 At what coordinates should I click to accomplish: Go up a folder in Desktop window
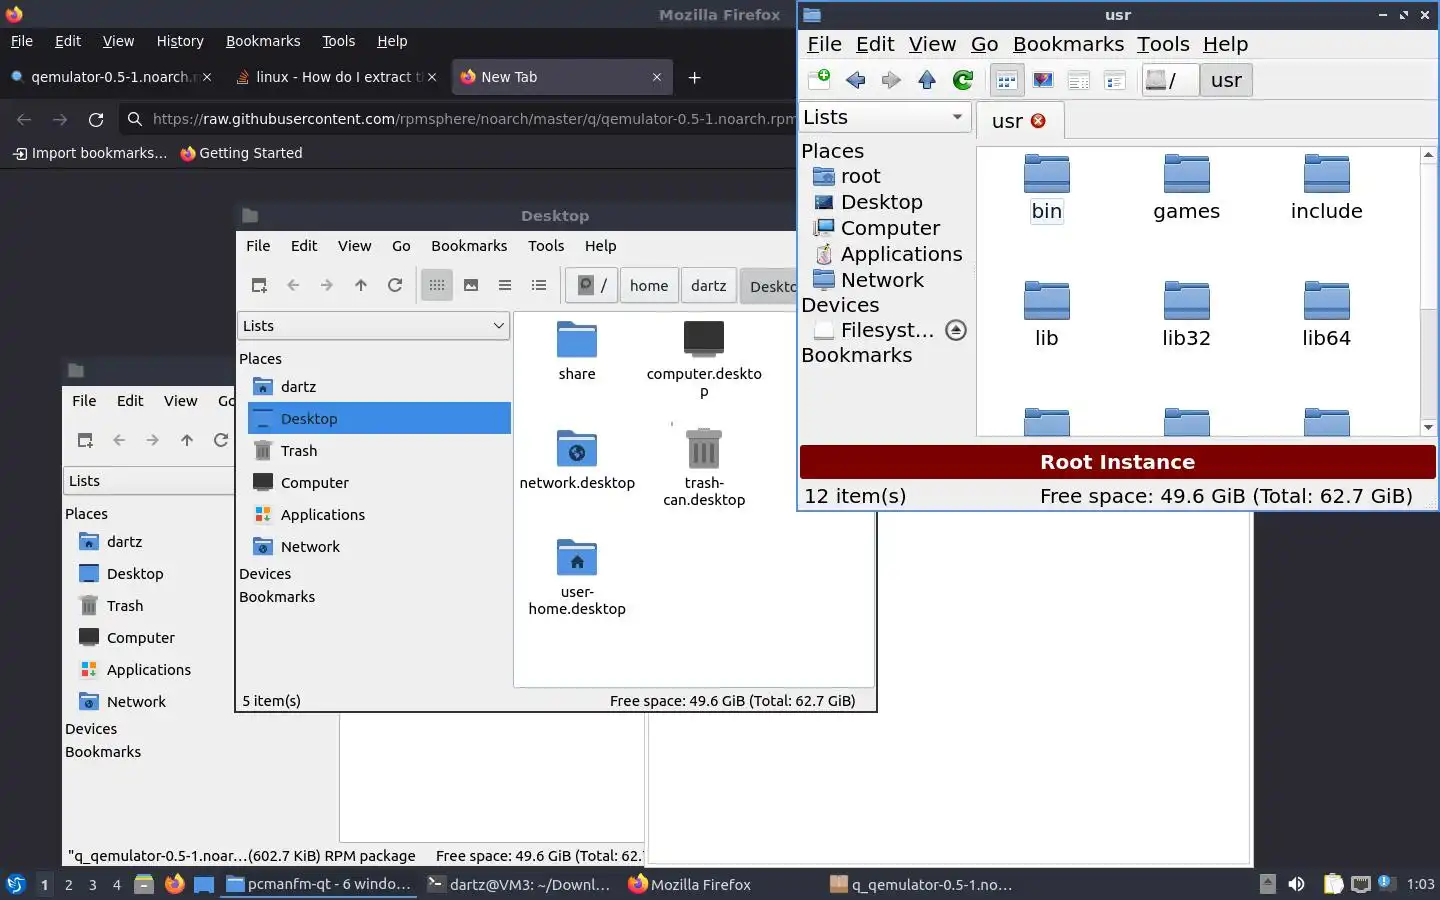[x=361, y=285]
